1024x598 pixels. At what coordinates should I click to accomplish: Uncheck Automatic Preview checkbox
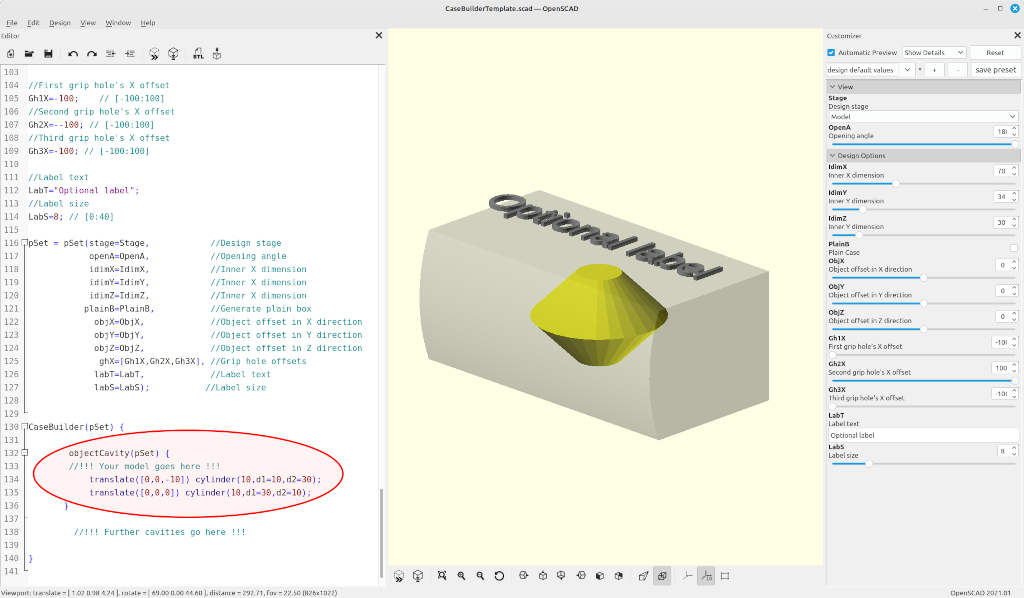831,52
